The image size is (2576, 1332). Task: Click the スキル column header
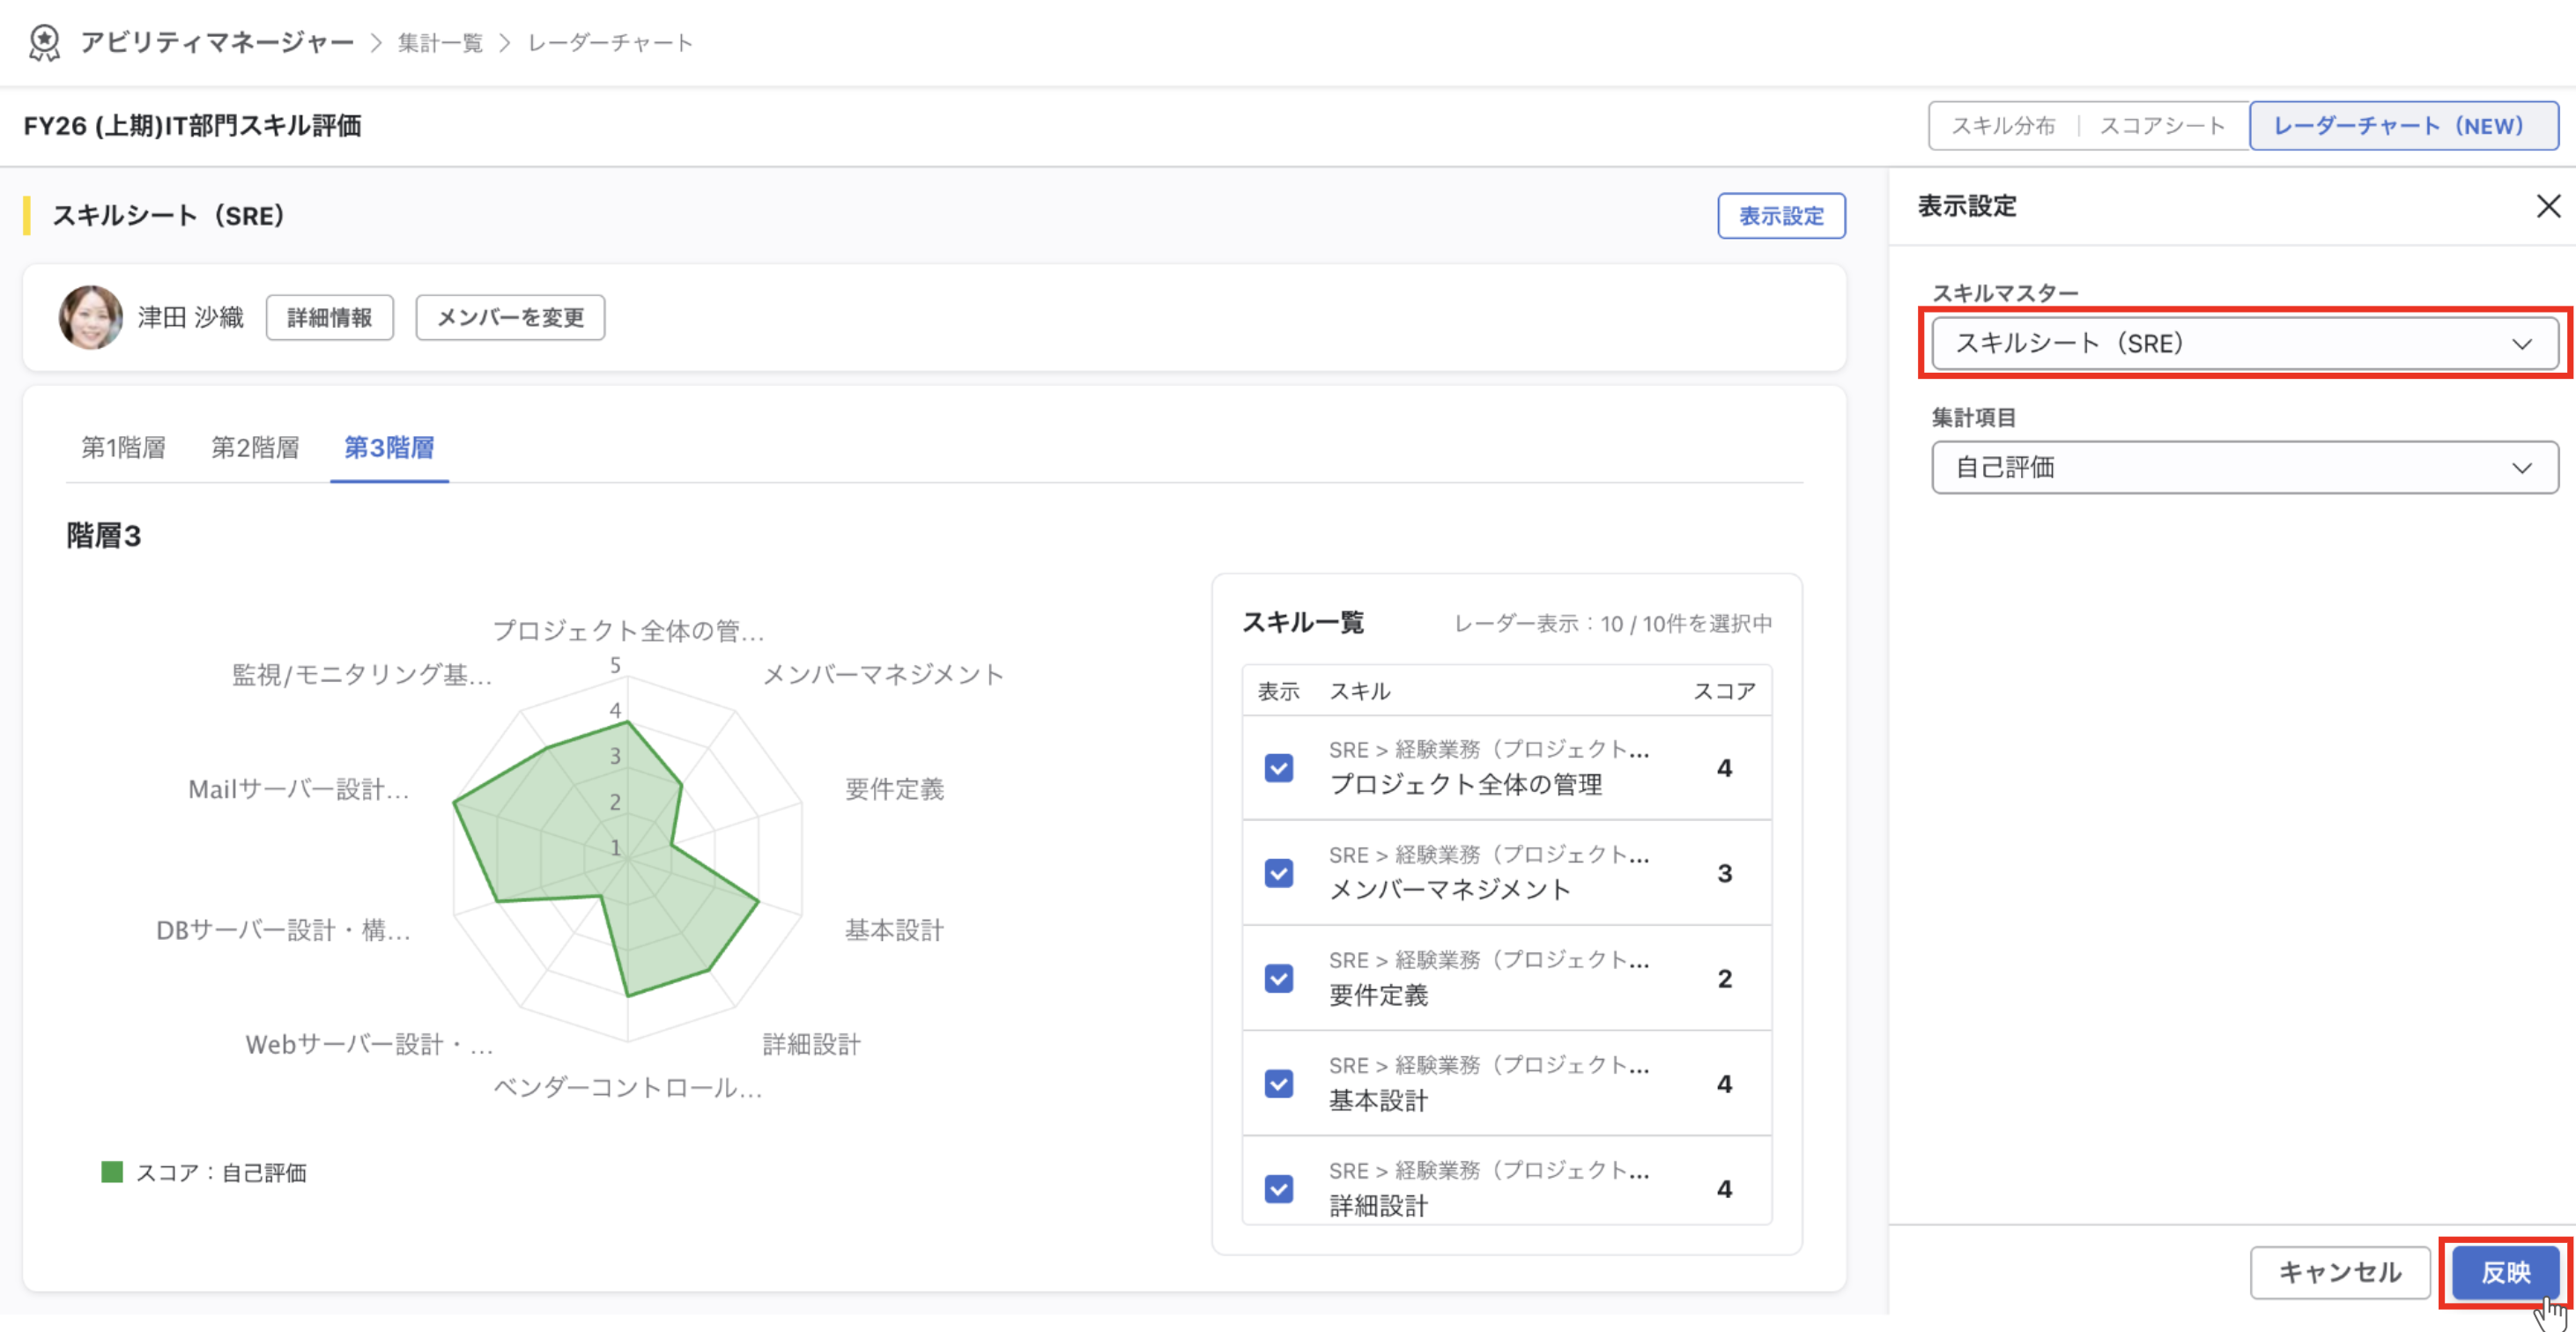pyautogui.click(x=1359, y=691)
